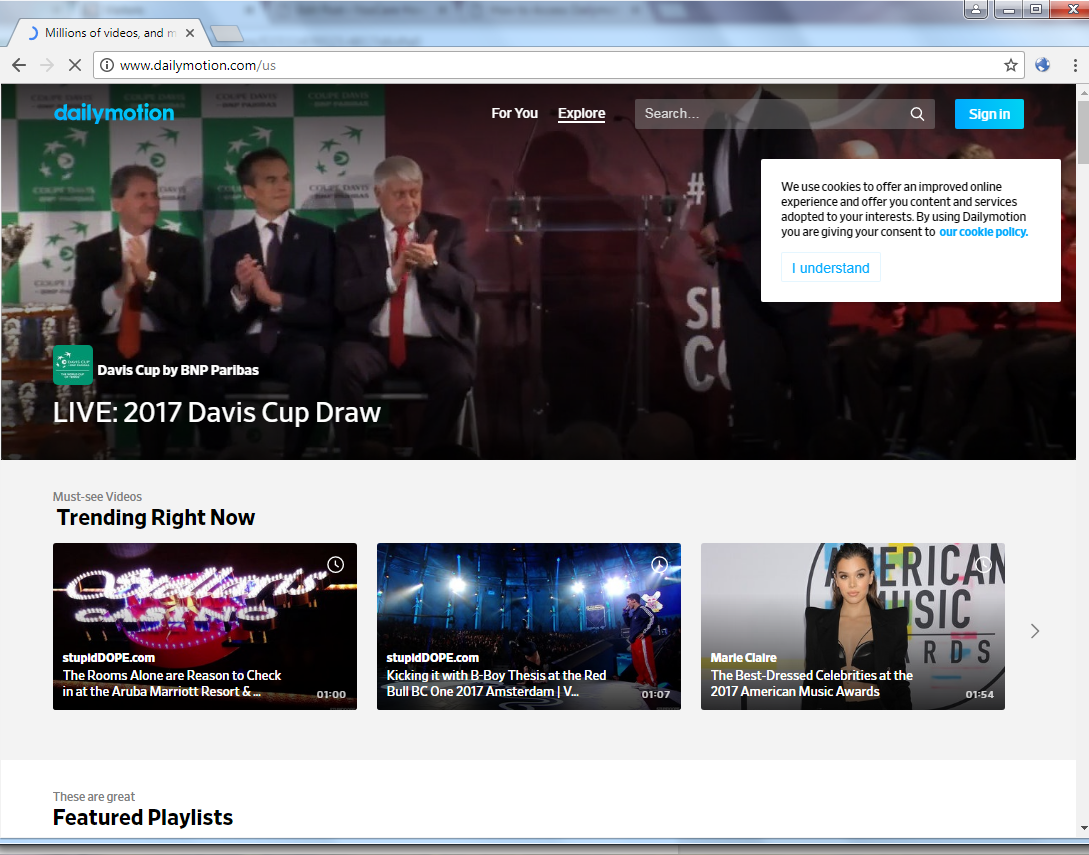Screen dimensions: 1089x855
Task: Click the page vertical scrollbar thumb
Action: 1083,132
